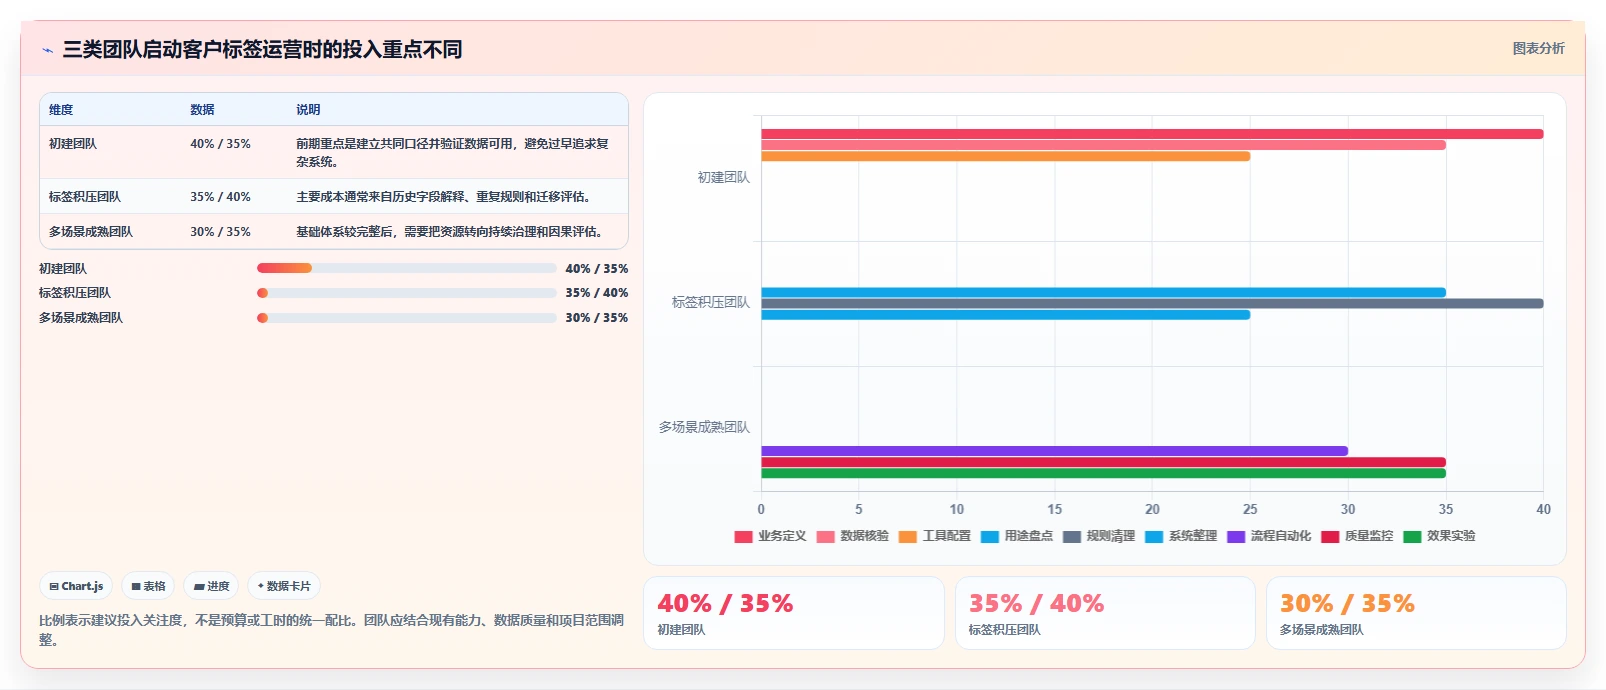Click the 进度 tag
1606x690 pixels.
point(212,586)
